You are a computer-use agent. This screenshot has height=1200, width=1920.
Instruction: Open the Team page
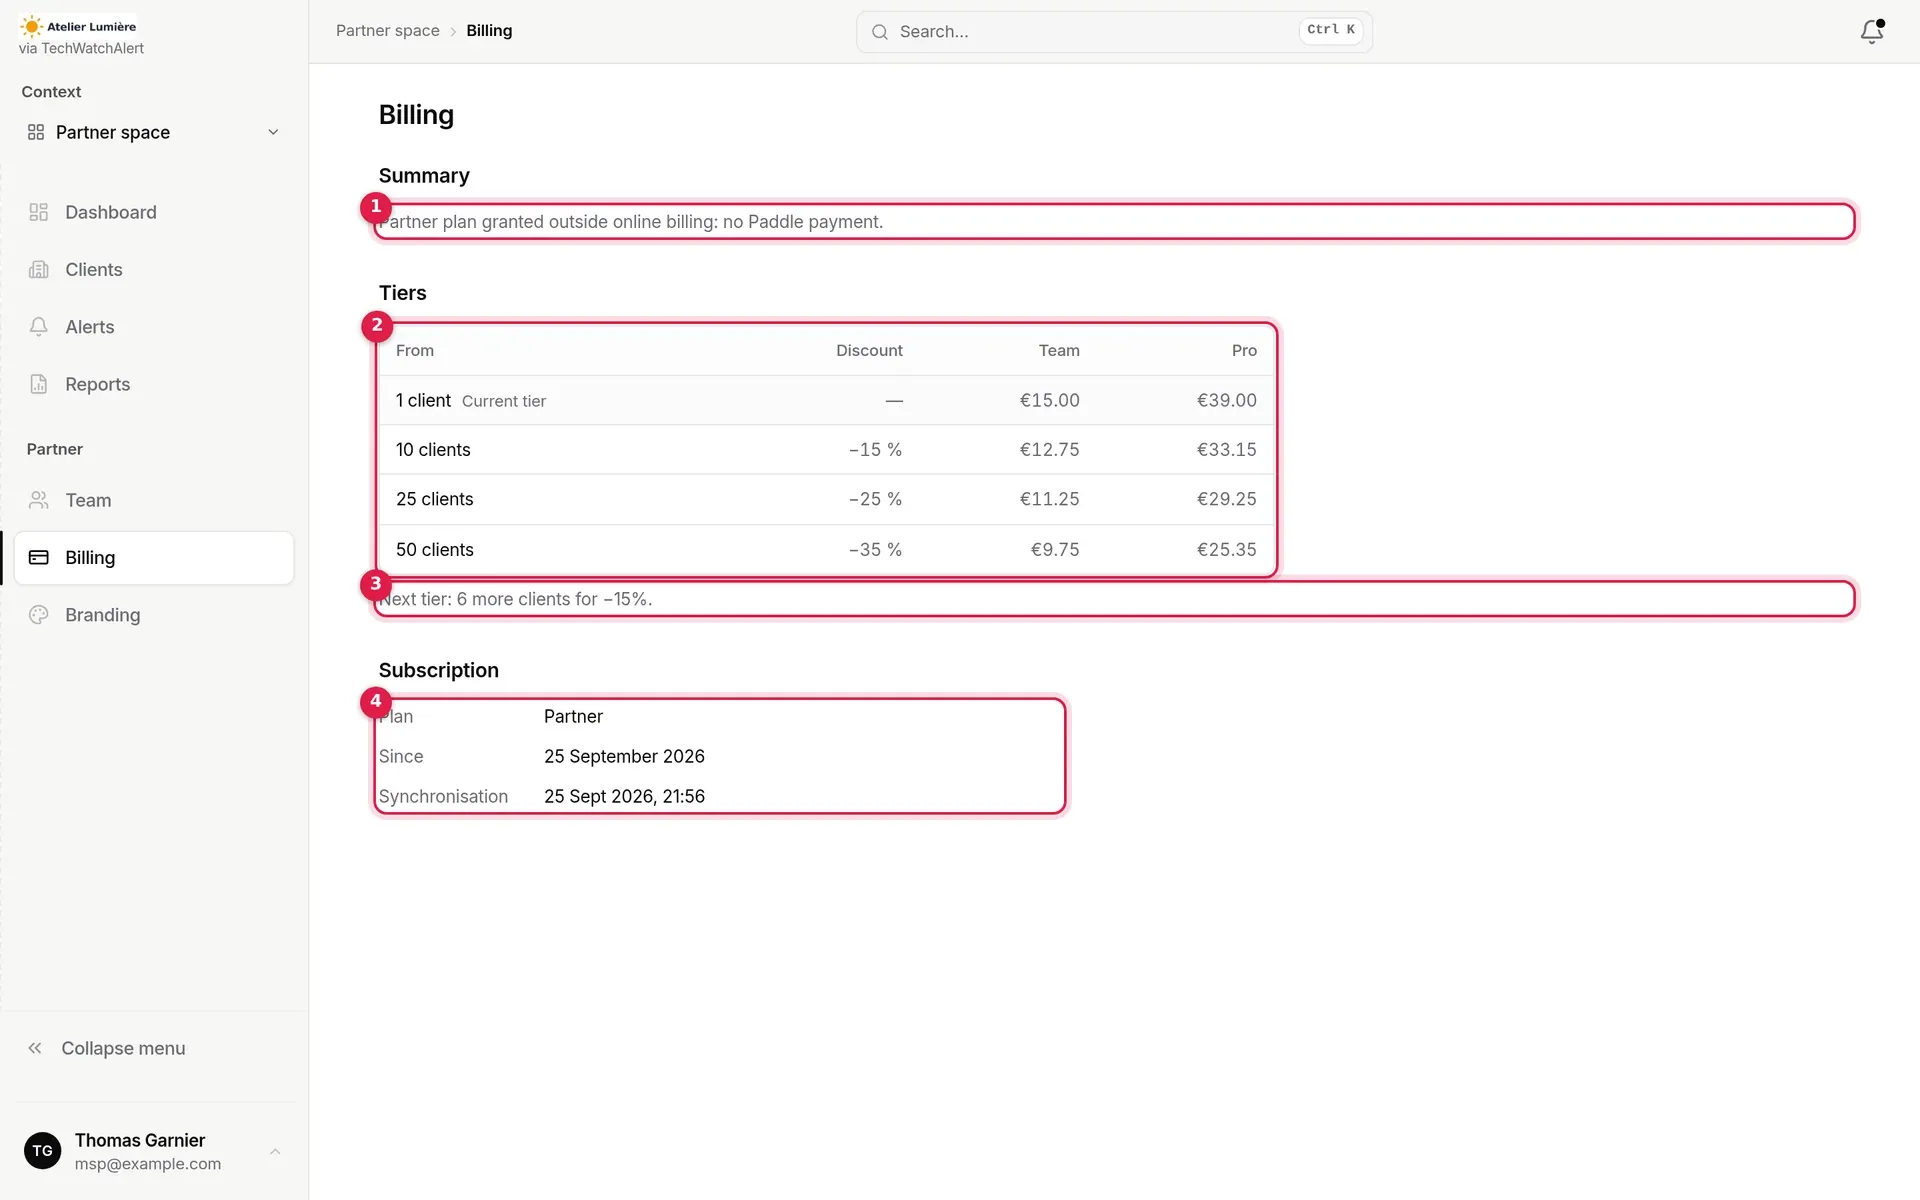[153, 500]
